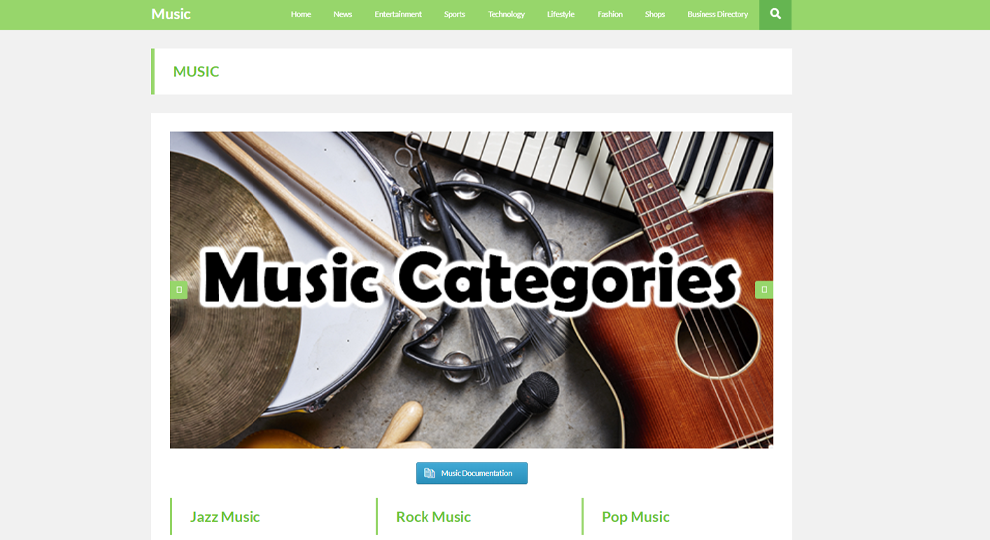Open the Fashion page
990x540 pixels.
click(x=610, y=14)
